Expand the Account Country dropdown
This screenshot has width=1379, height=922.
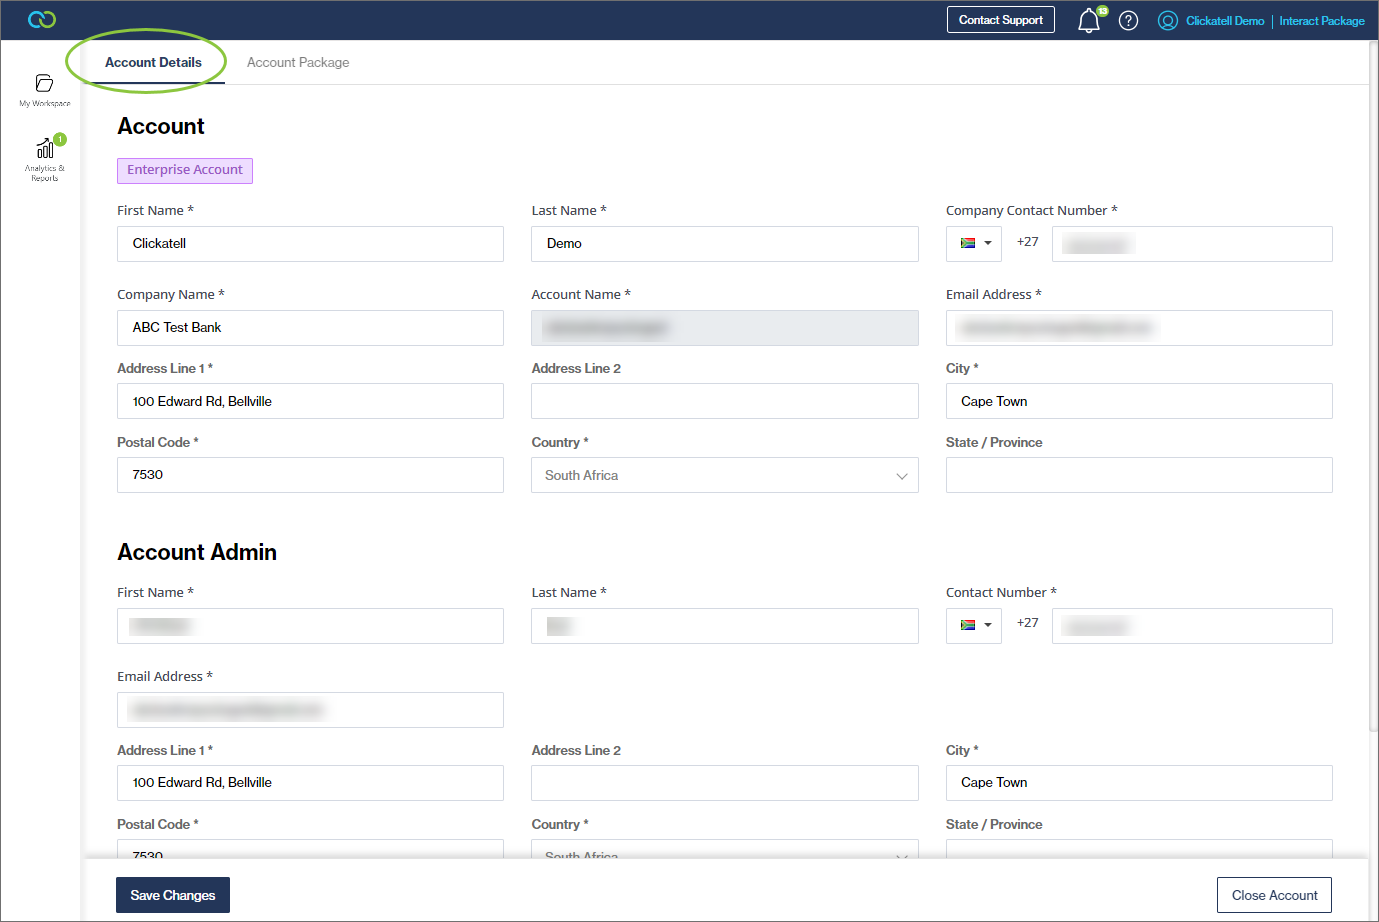tap(724, 476)
